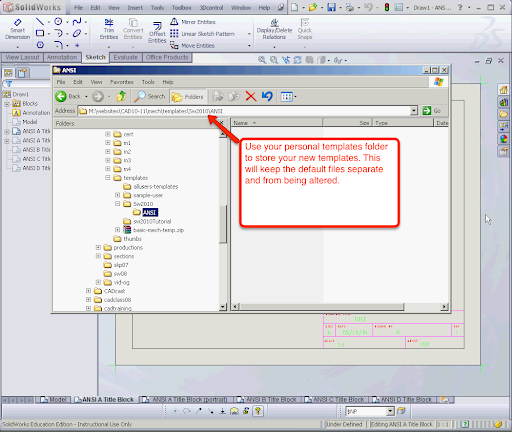The width and height of the screenshot is (512, 432).
Task: Select the sw2010Tutorial folder
Action: (x=152, y=221)
